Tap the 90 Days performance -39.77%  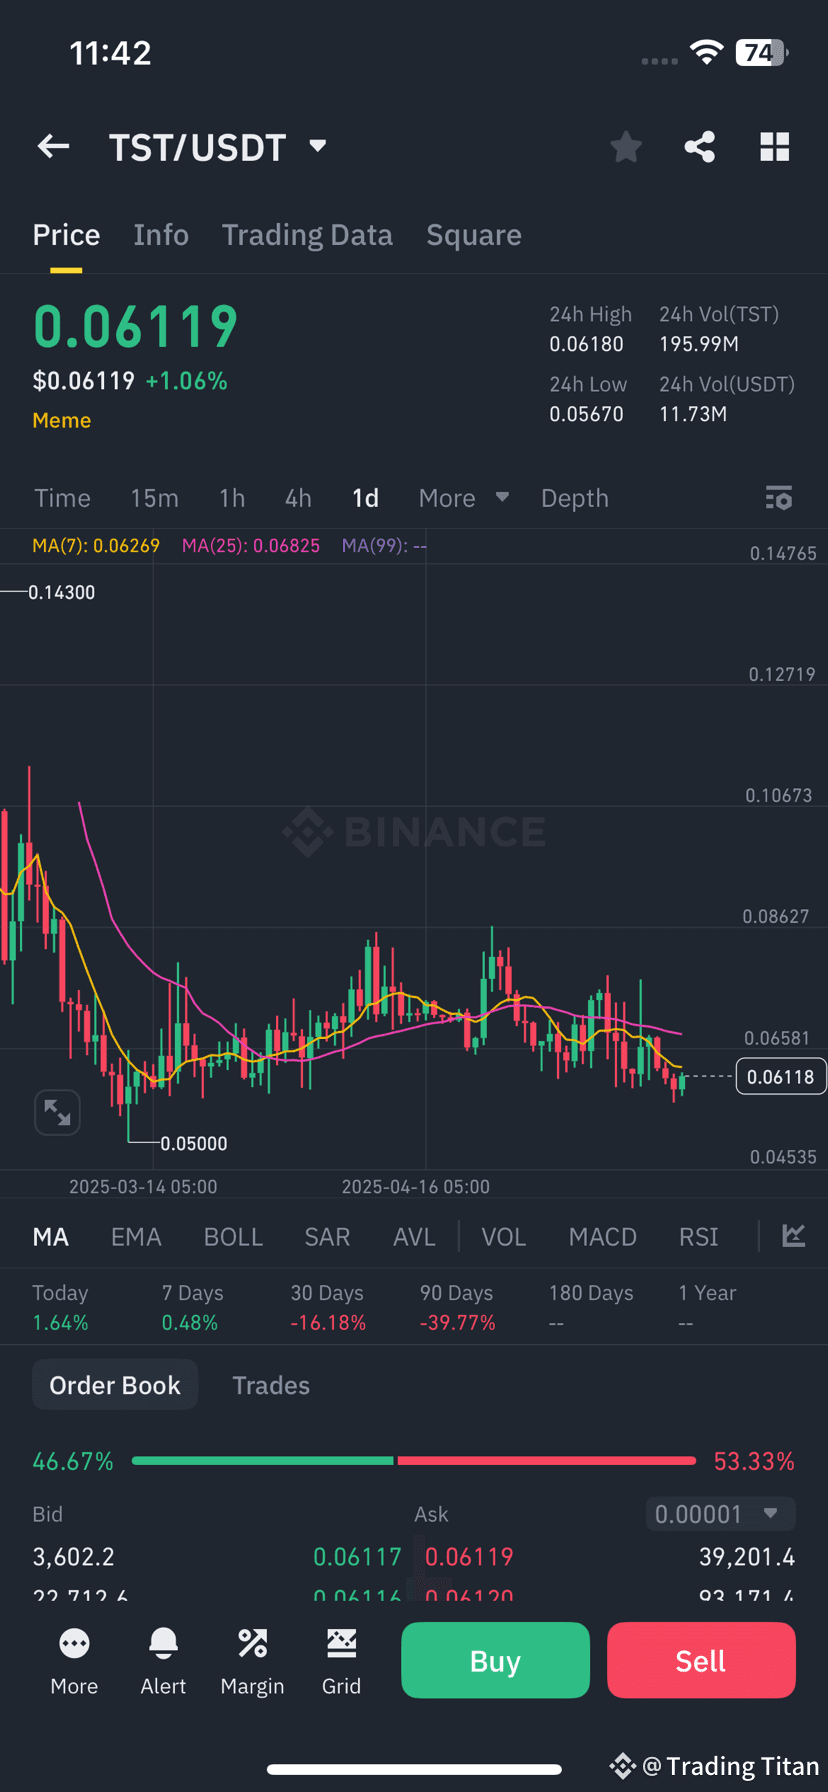[x=458, y=1323]
